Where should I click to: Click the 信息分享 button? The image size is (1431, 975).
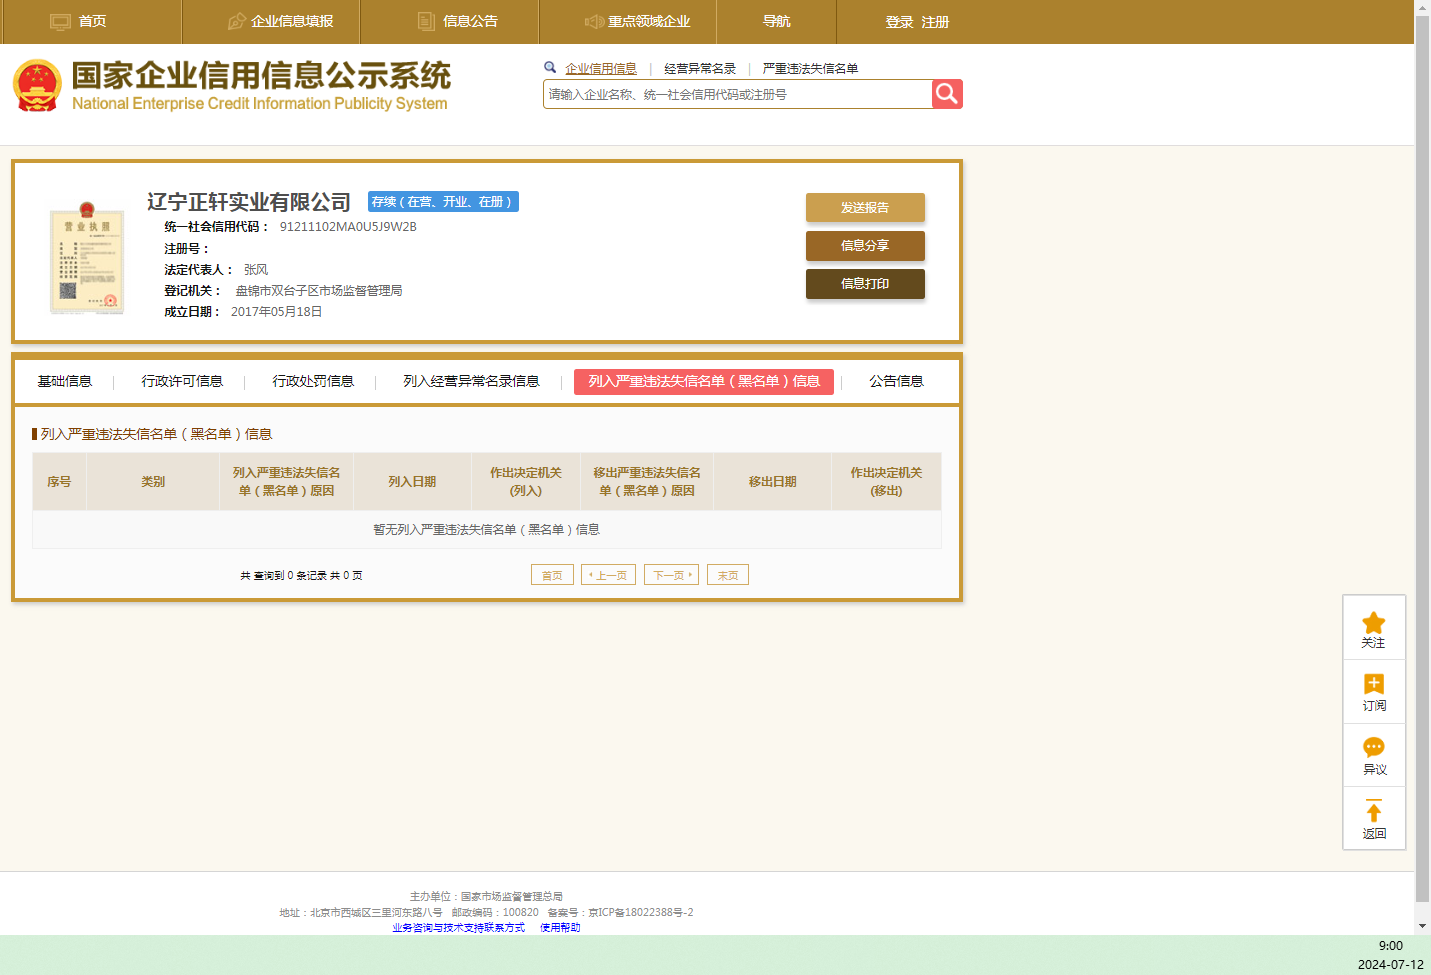pyautogui.click(x=865, y=246)
